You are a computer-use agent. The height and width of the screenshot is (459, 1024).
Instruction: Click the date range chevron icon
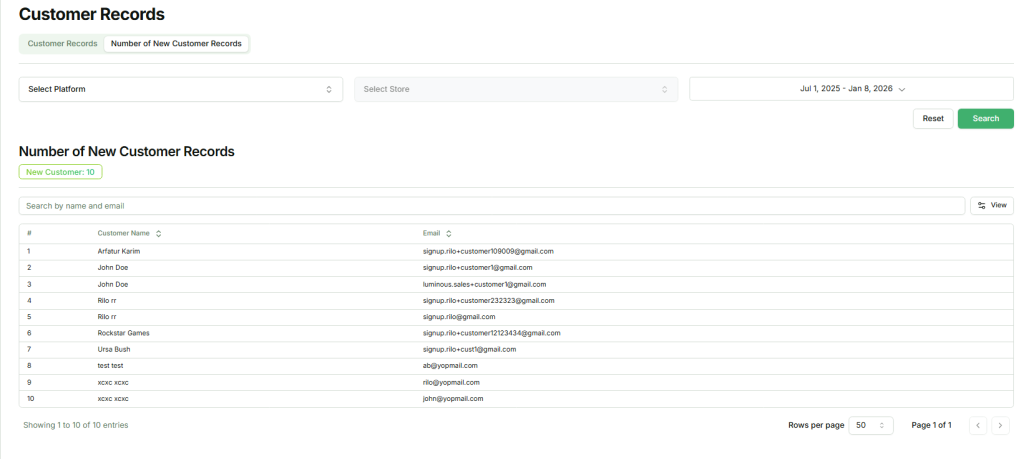[x=902, y=89]
